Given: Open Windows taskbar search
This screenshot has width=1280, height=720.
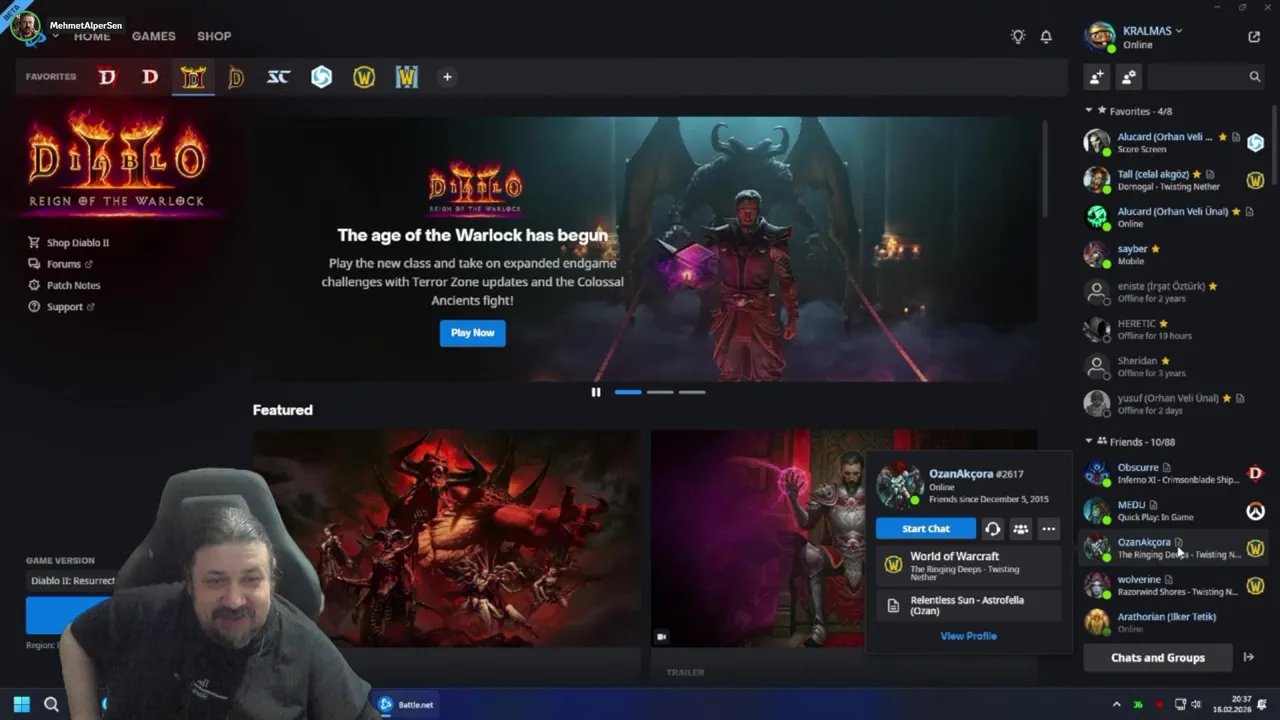Looking at the screenshot, I should tap(51, 704).
